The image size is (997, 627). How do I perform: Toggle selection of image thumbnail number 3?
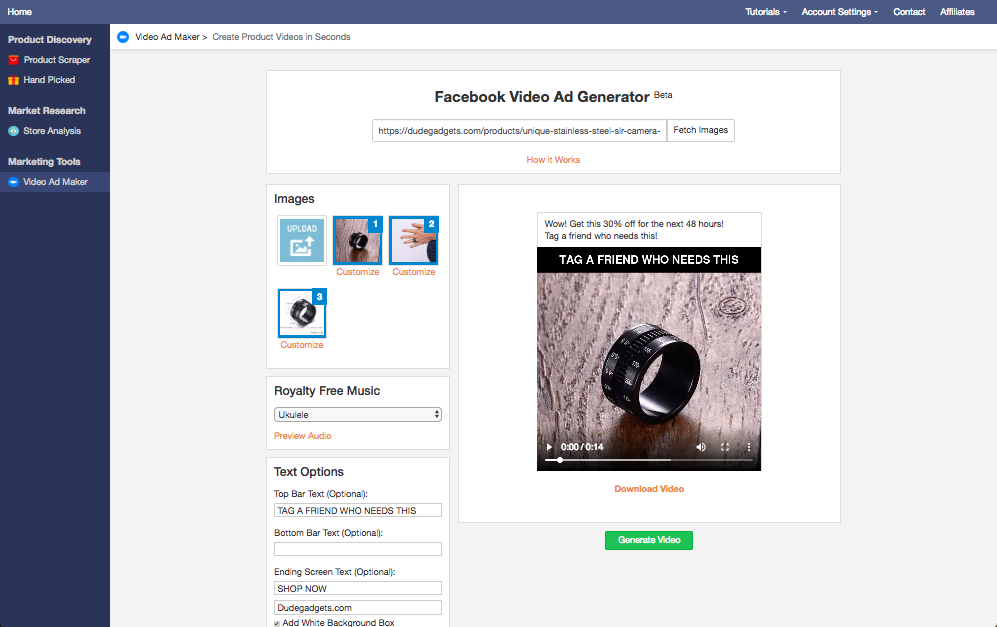click(301, 314)
